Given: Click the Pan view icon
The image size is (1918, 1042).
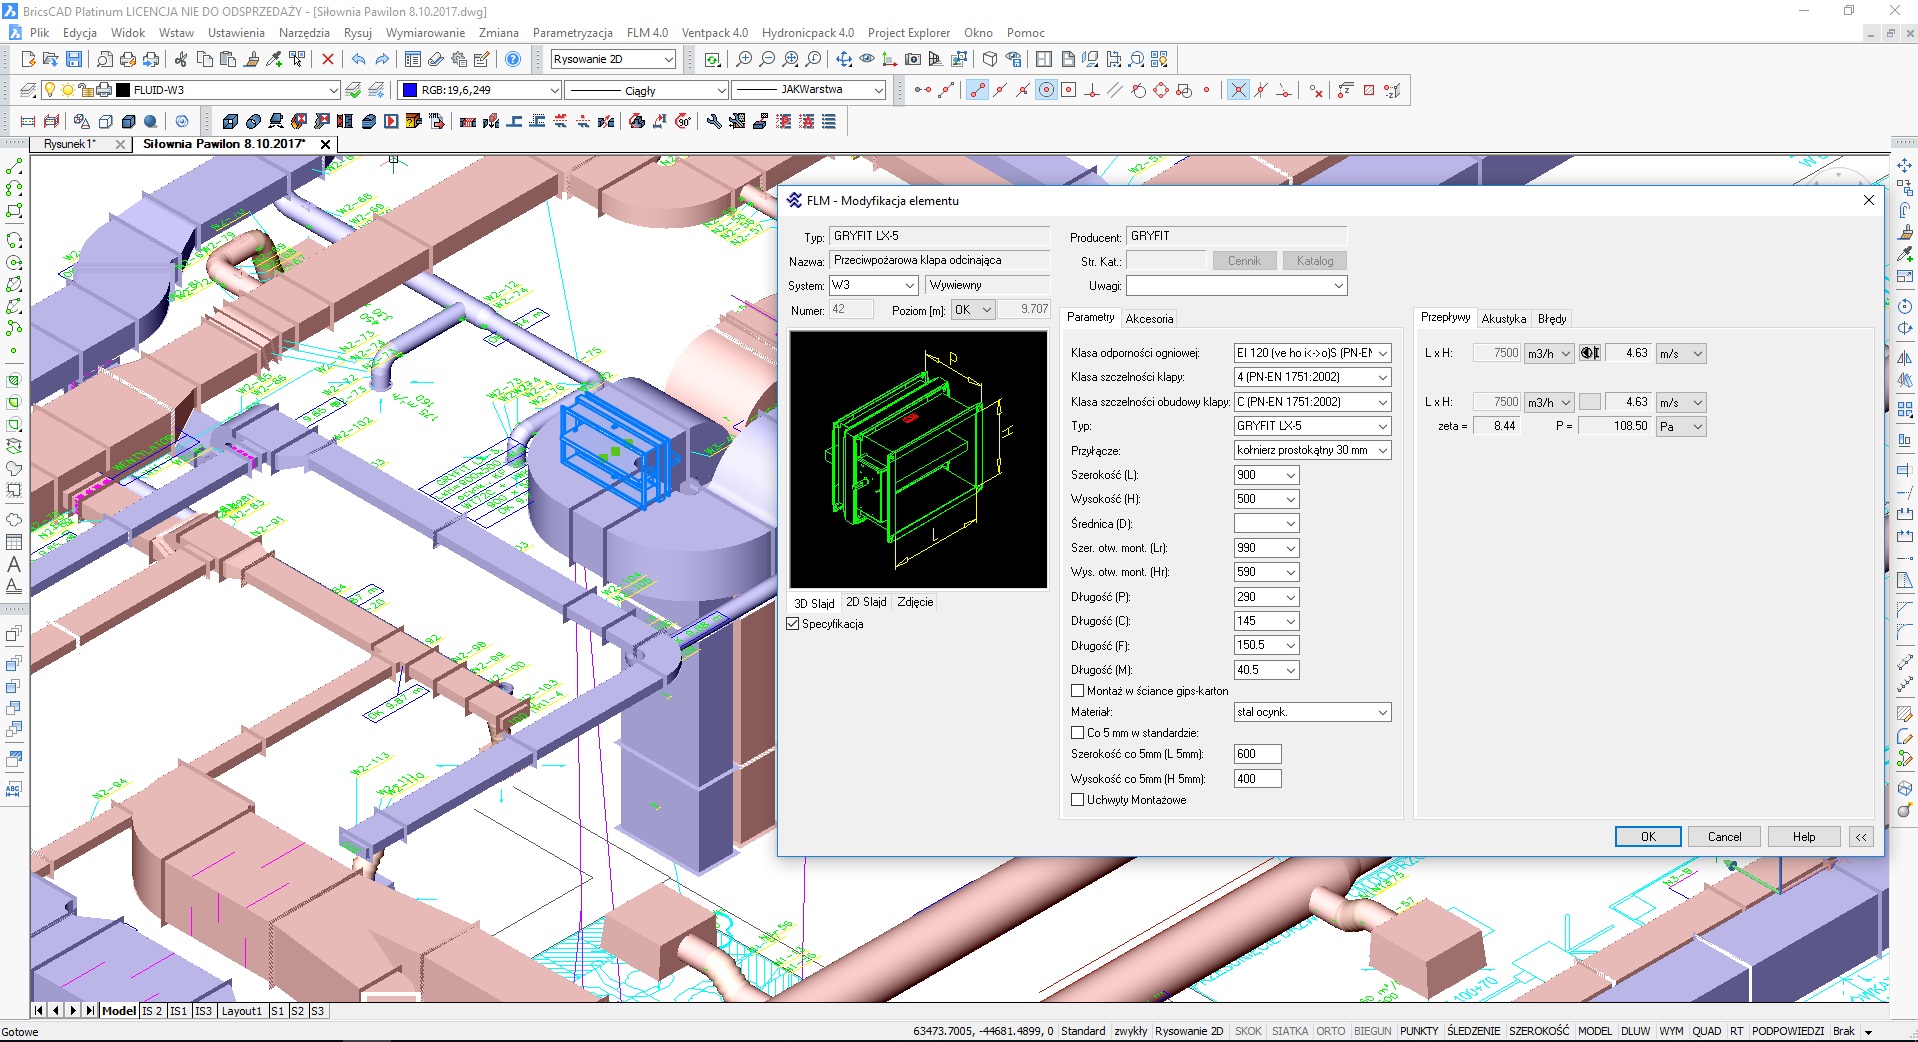Looking at the screenshot, I should (x=844, y=60).
